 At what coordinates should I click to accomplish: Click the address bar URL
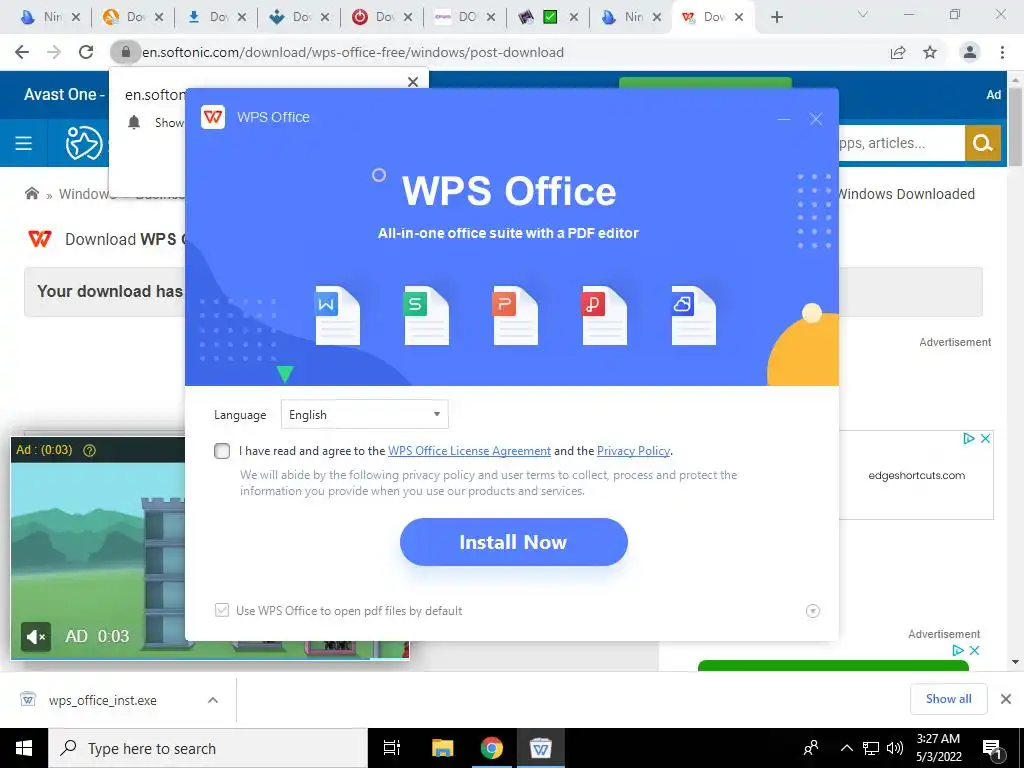(353, 52)
